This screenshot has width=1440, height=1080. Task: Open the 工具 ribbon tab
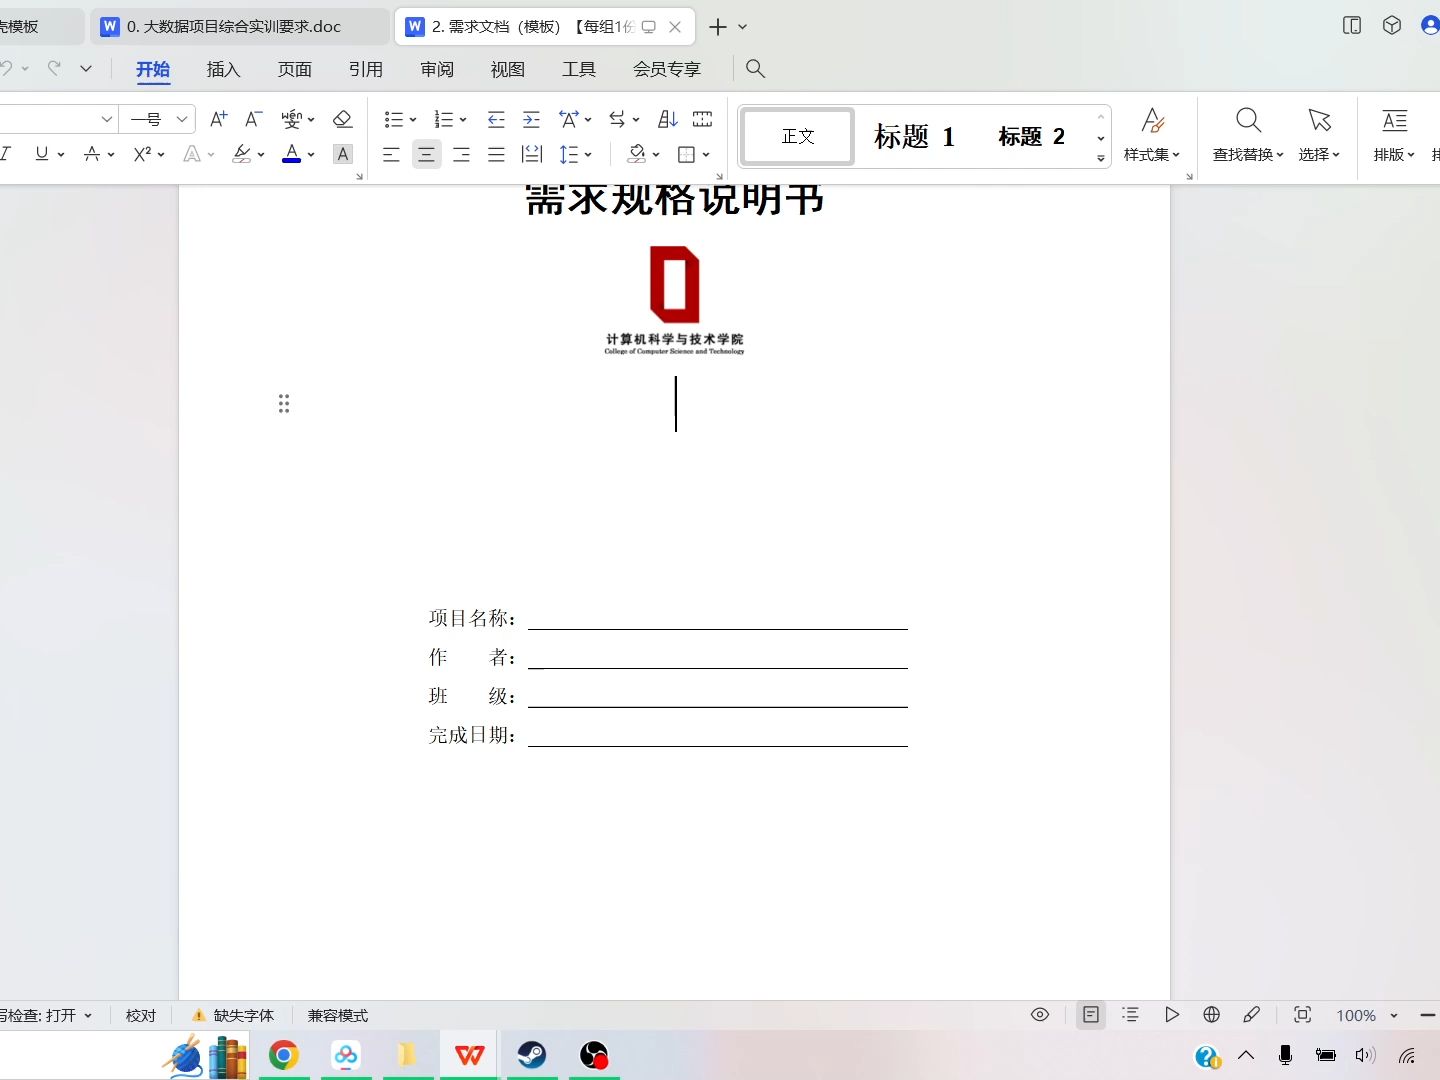click(579, 69)
